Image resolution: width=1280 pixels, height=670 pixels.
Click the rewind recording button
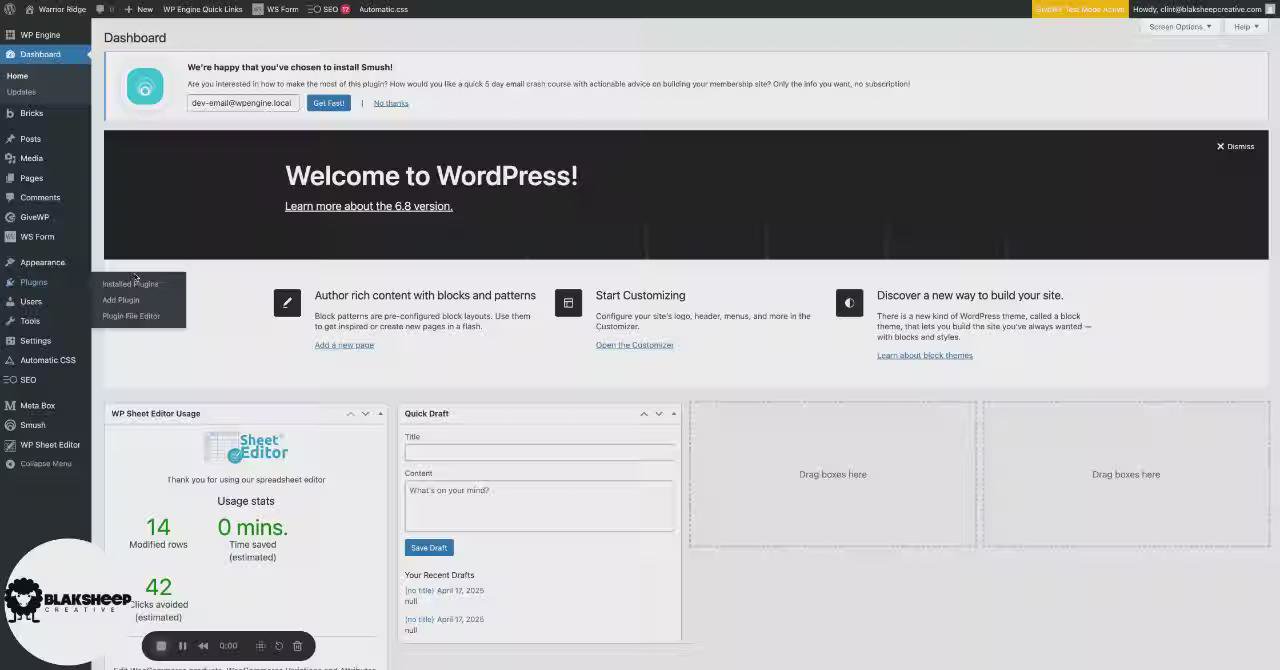click(203, 646)
